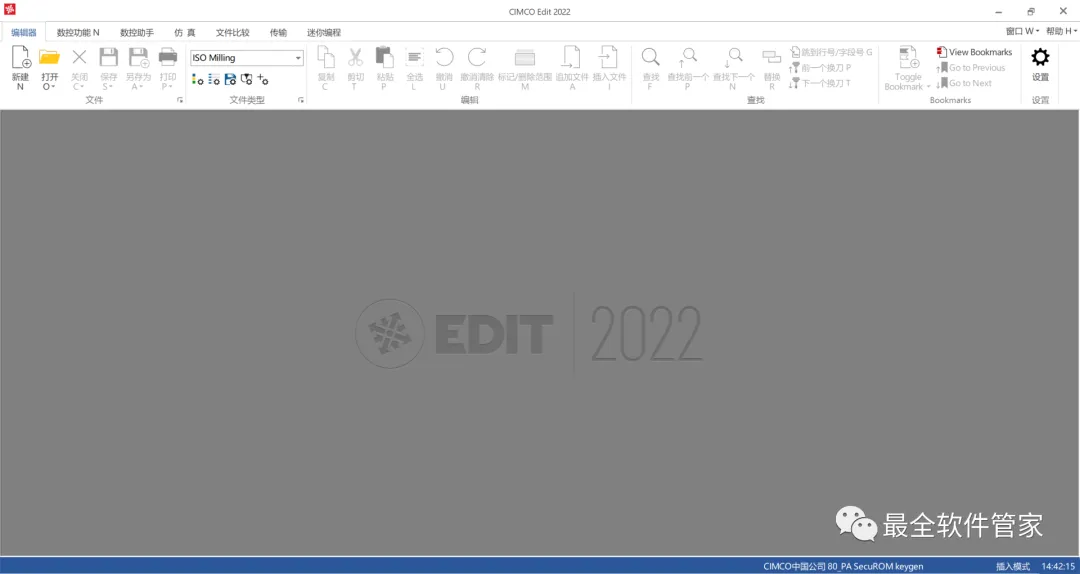Switch to the 数控助手 tab
The height and width of the screenshot is (574, 1080).
[x=137, y=32]
